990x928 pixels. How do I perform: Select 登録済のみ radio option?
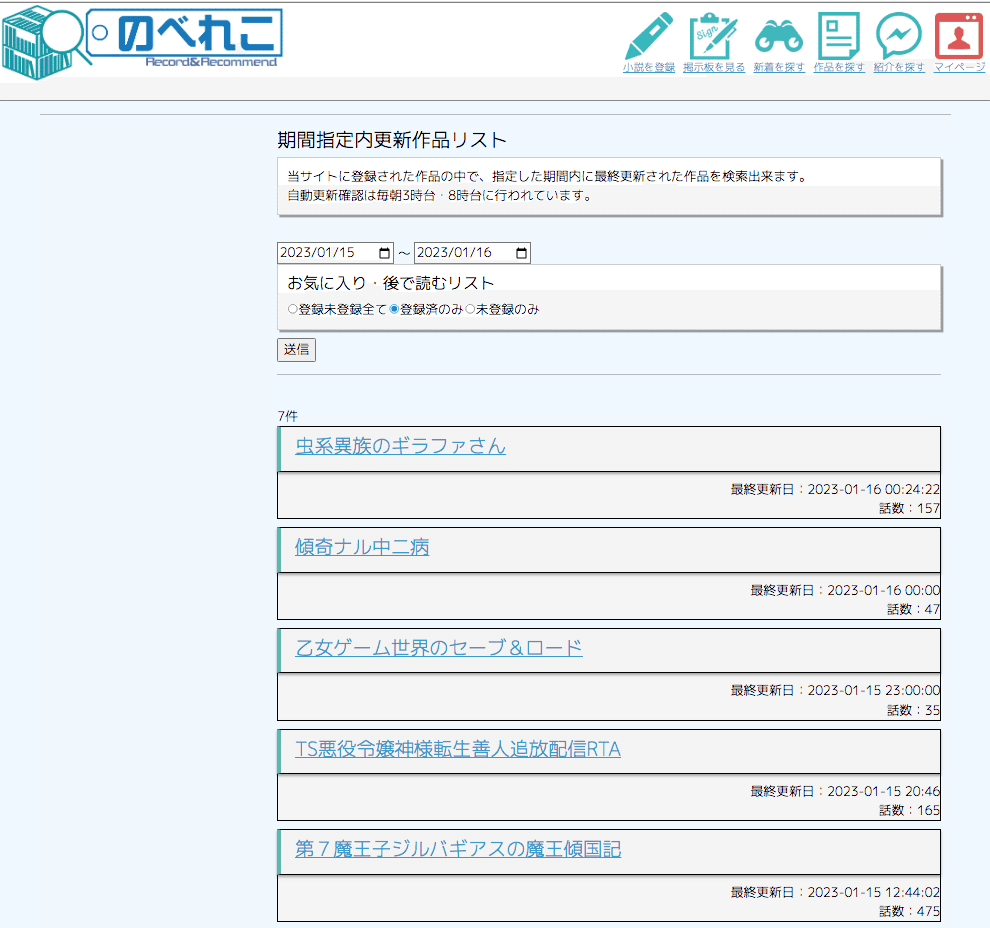(394, 309)
